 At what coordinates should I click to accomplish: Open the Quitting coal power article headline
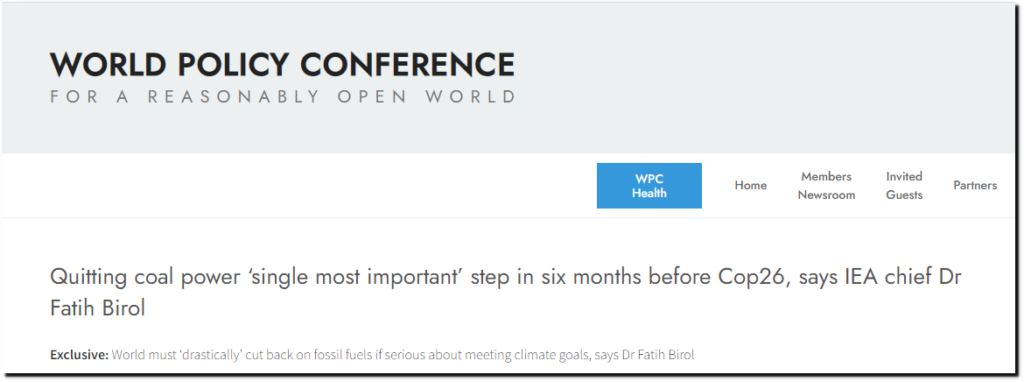pos(505,292)
